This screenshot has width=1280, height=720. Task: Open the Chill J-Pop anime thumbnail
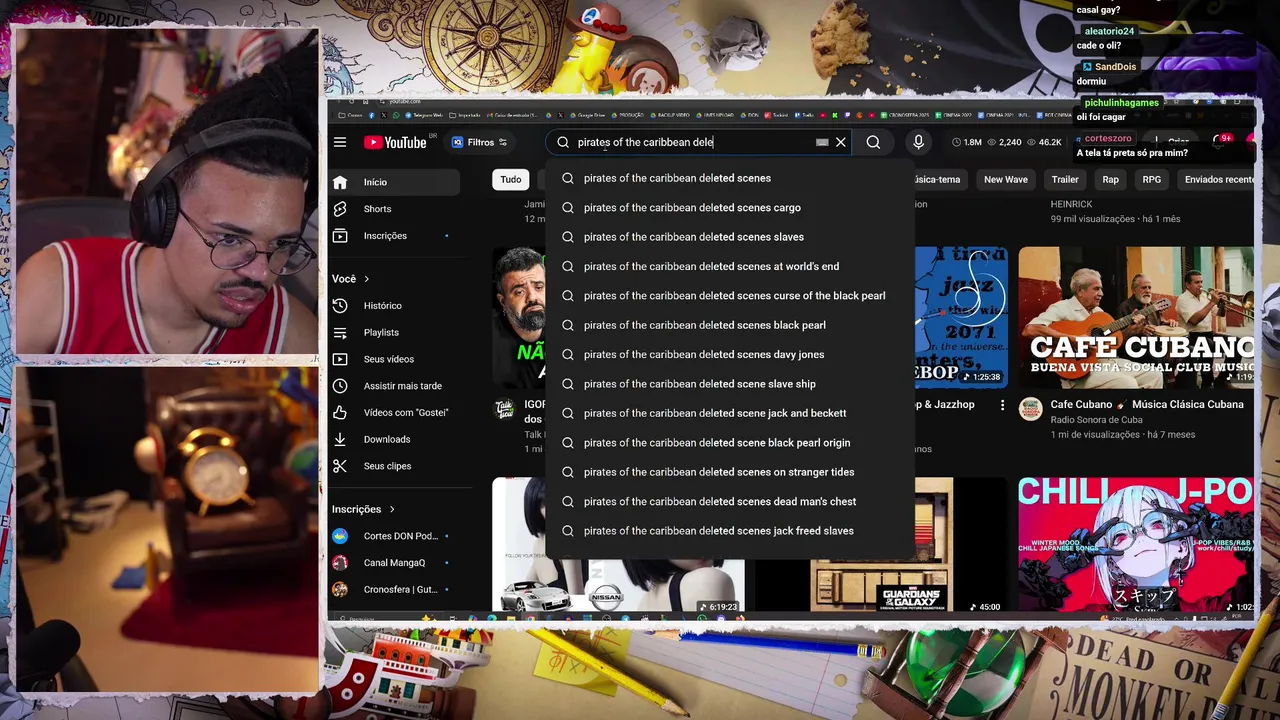click(x=1136, y=544)
